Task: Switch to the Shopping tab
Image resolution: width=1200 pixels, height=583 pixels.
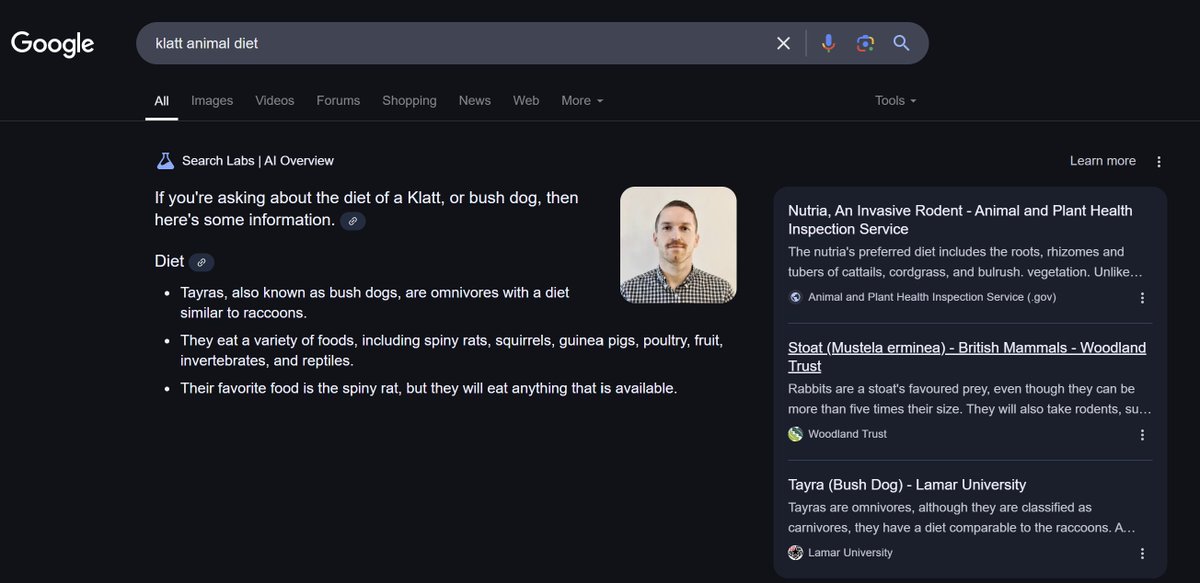Action: [409, 100]
